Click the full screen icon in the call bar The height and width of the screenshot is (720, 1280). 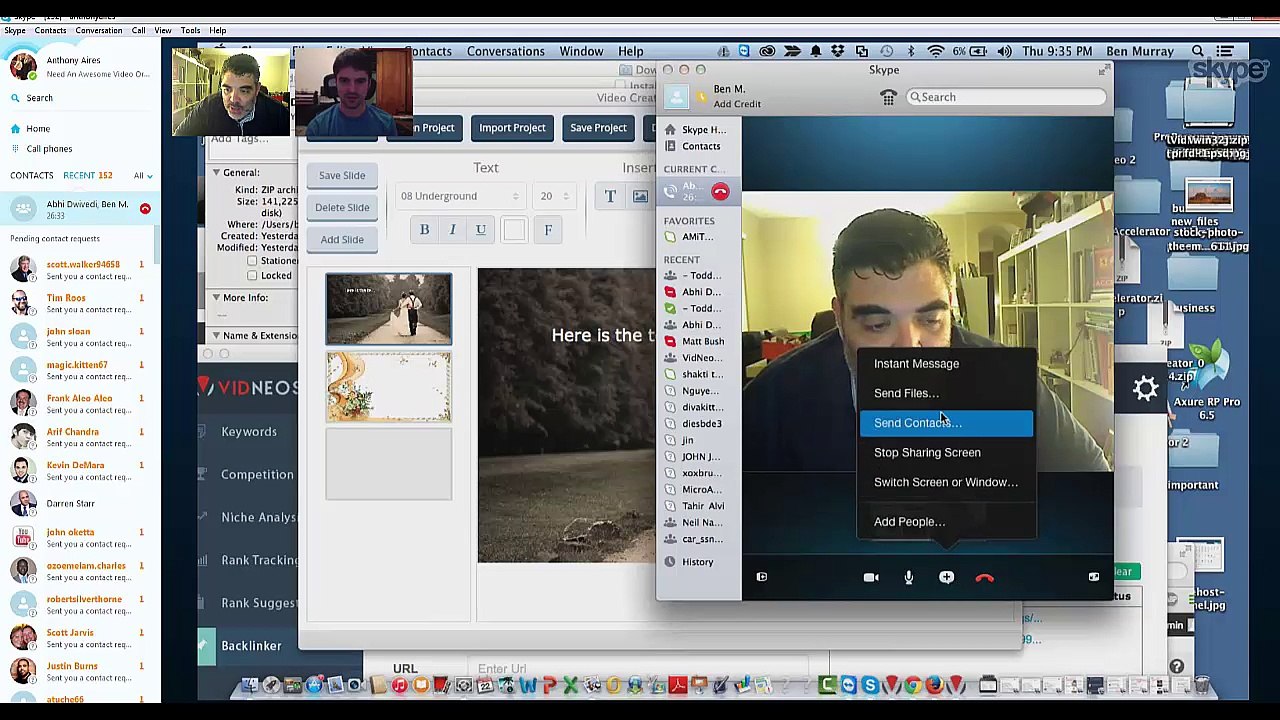click(1094, 577)
